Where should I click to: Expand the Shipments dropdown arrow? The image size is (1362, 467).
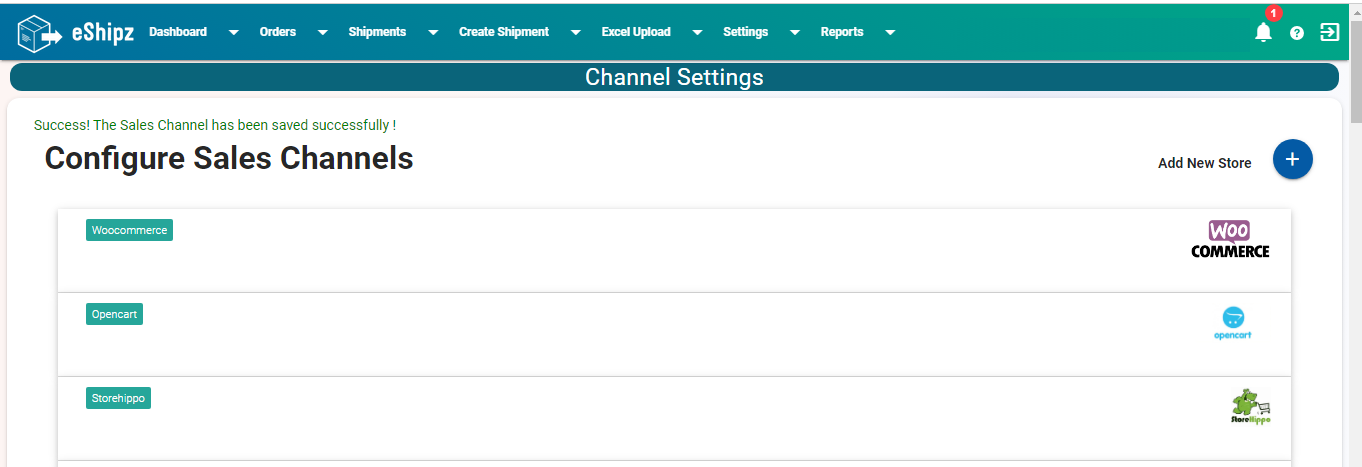[x=433, y=33]
